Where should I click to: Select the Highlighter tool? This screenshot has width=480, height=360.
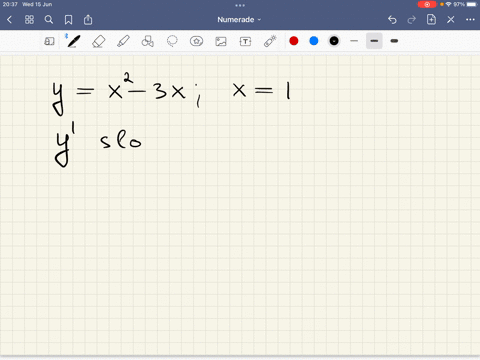[x=123, y=41]
